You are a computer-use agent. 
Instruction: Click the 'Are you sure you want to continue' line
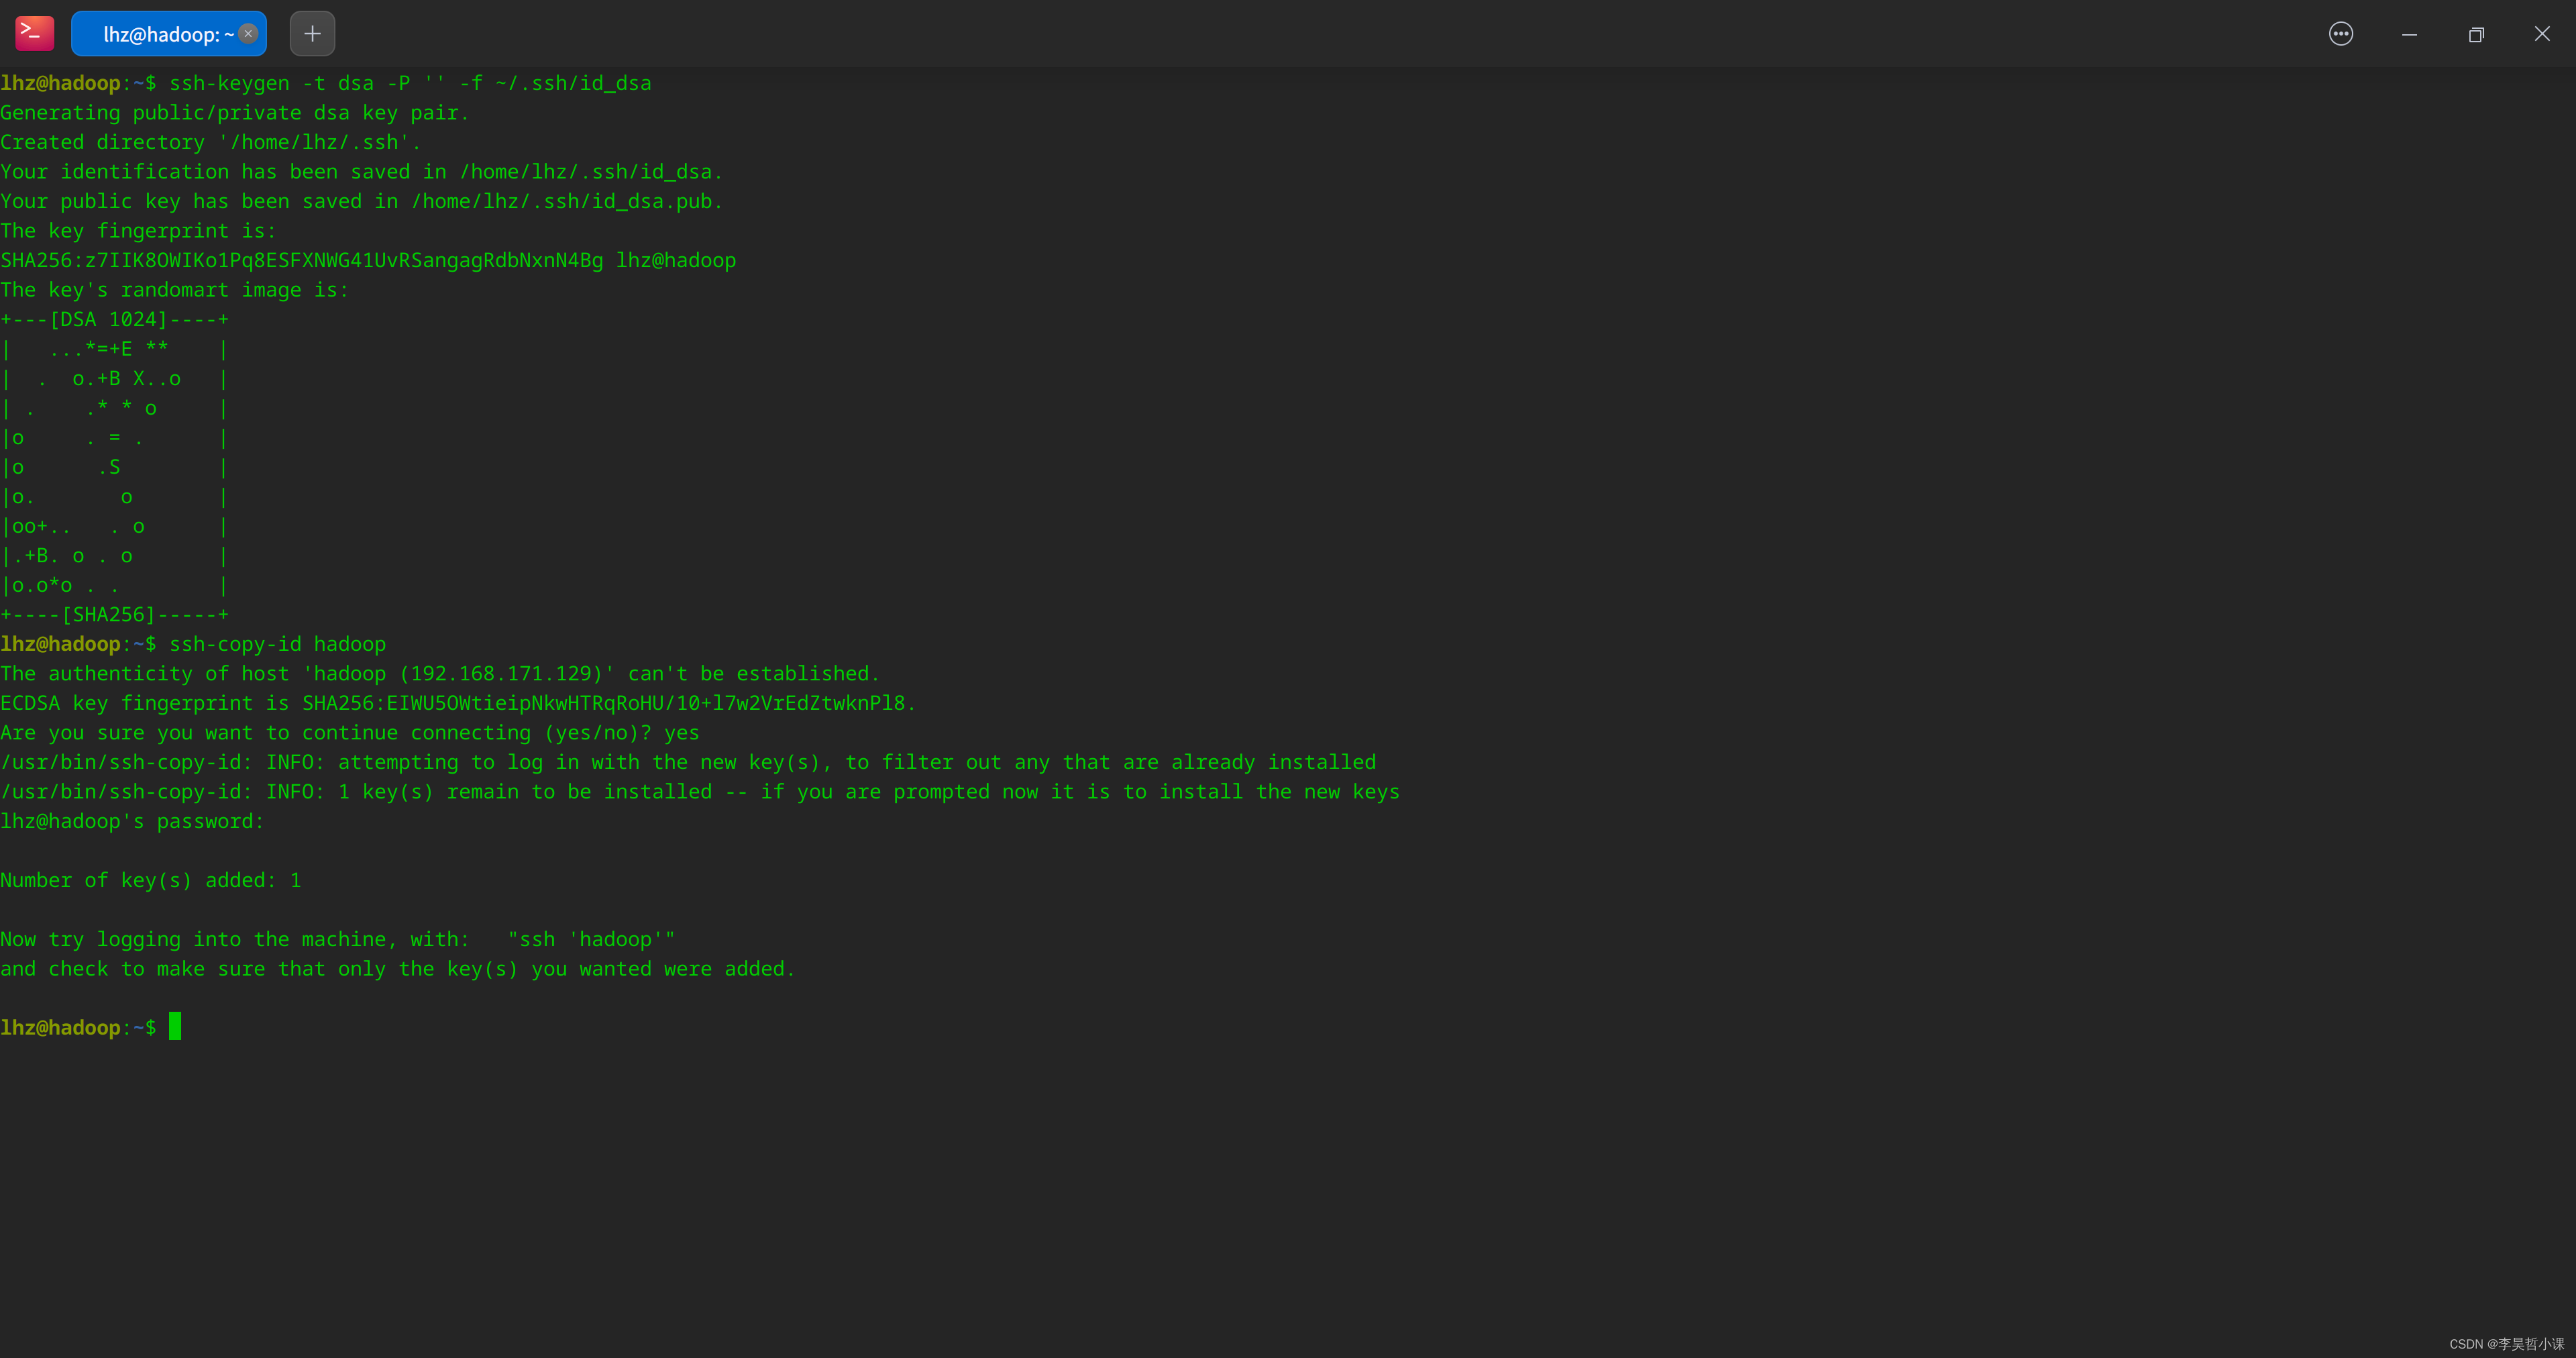(350, 733)
